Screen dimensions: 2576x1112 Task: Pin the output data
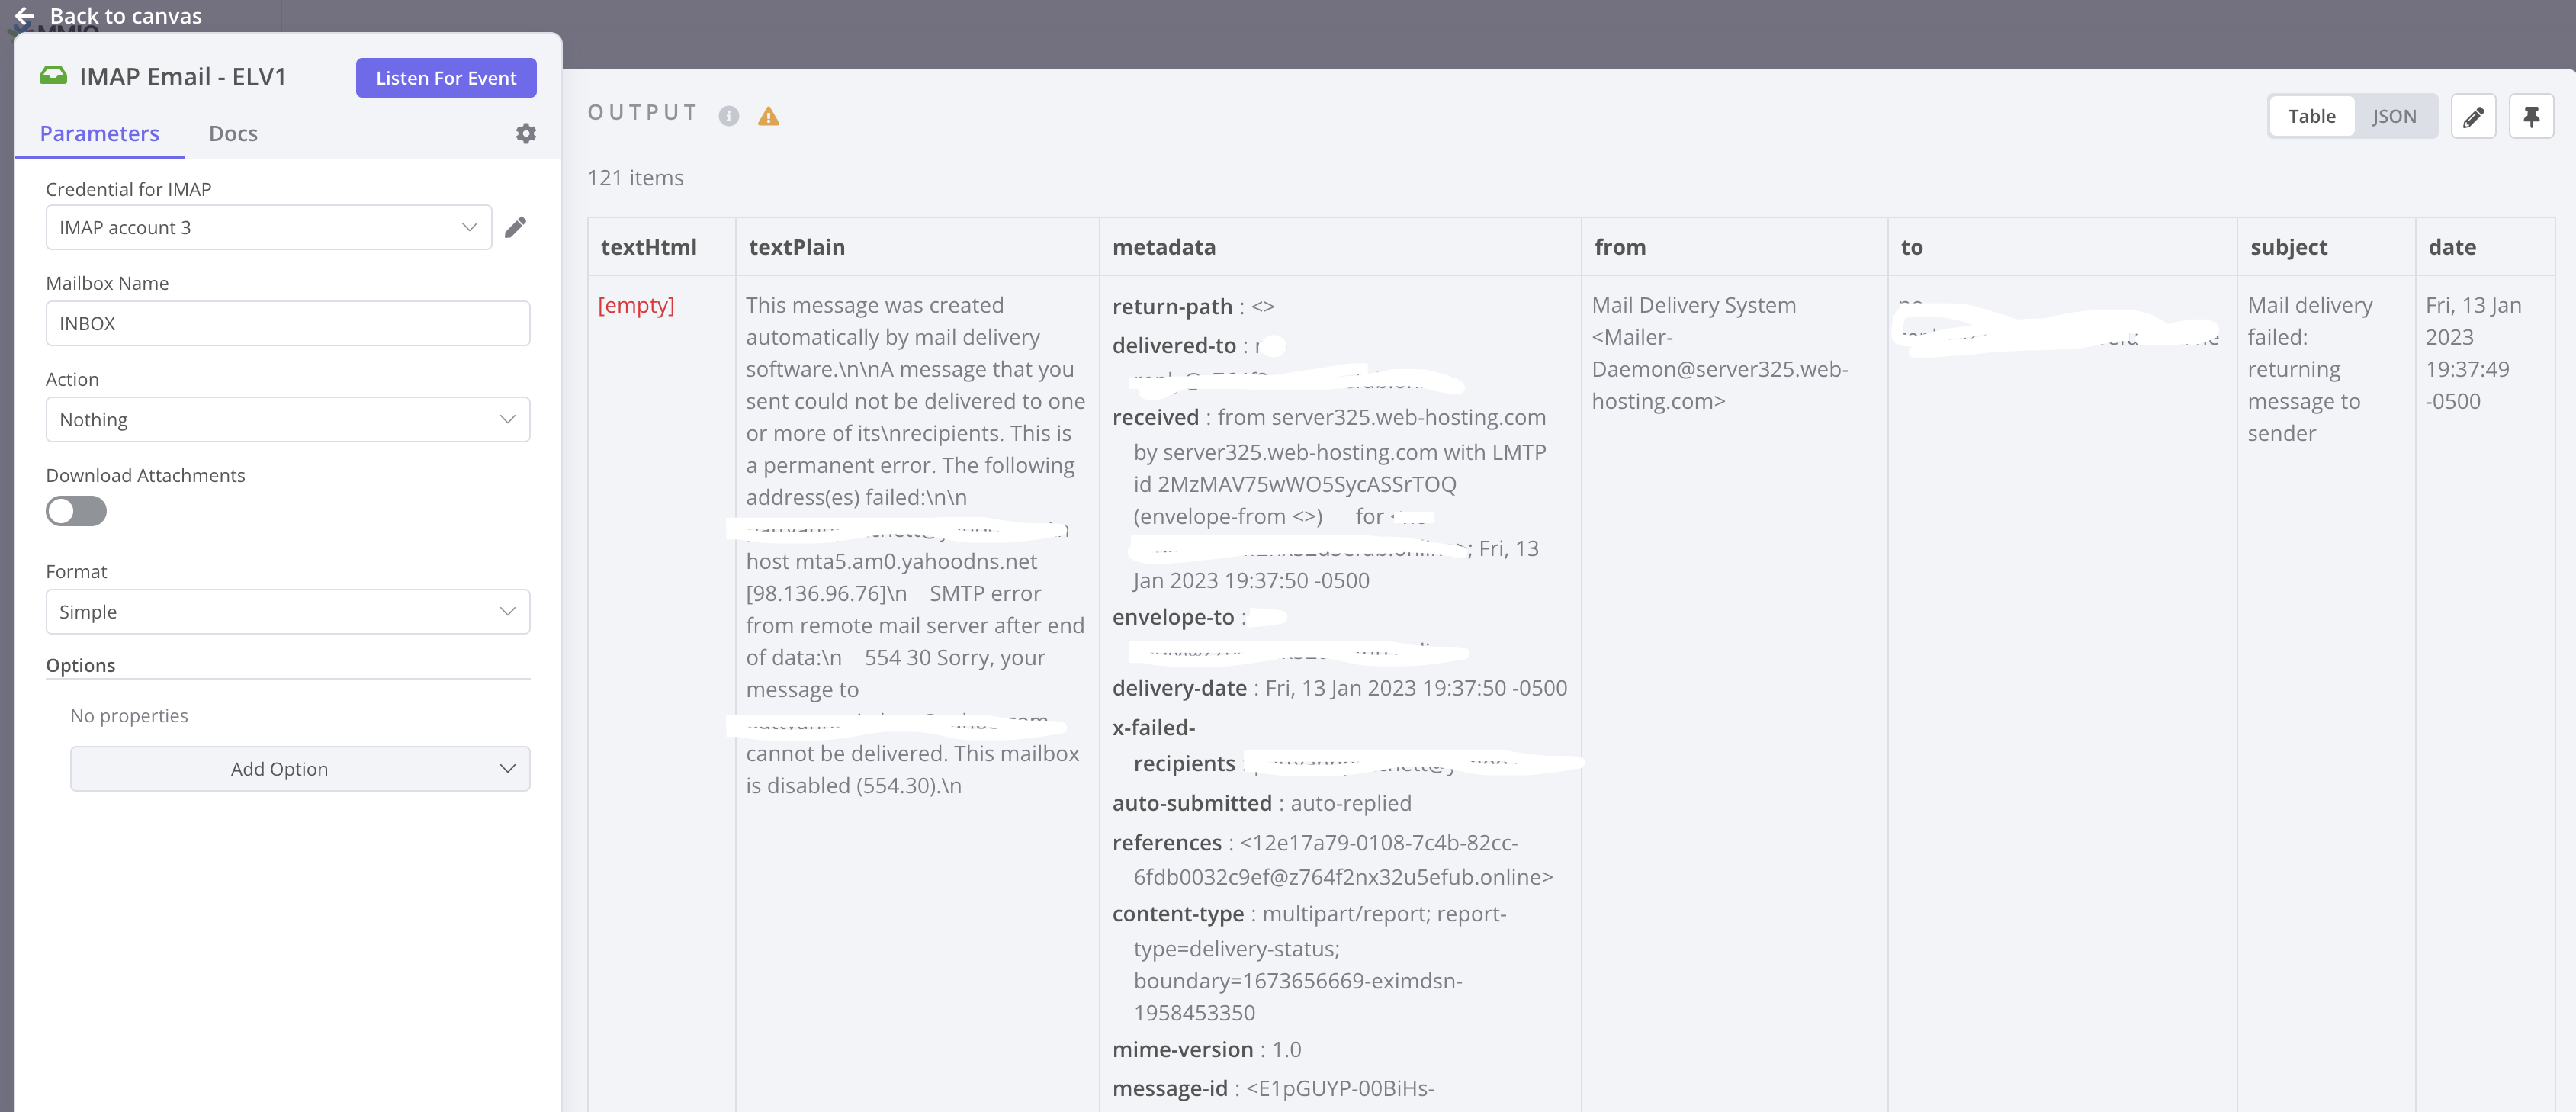click(2531, 116)
